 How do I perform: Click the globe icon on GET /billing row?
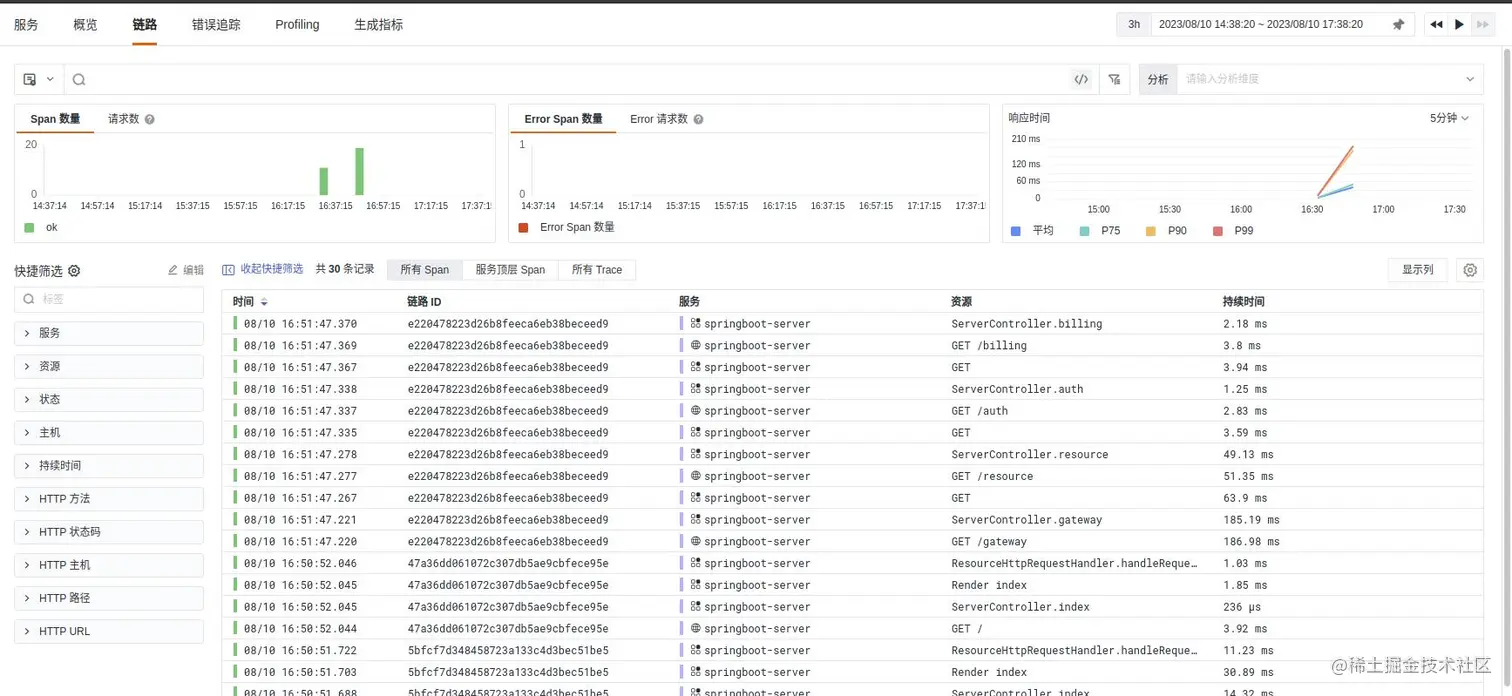pos(695,345)
